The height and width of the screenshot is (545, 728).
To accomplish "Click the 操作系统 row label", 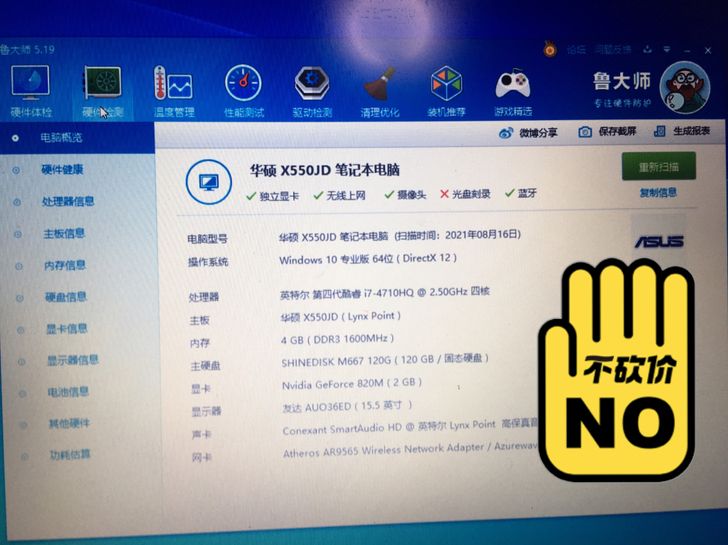I will point(208,262).
